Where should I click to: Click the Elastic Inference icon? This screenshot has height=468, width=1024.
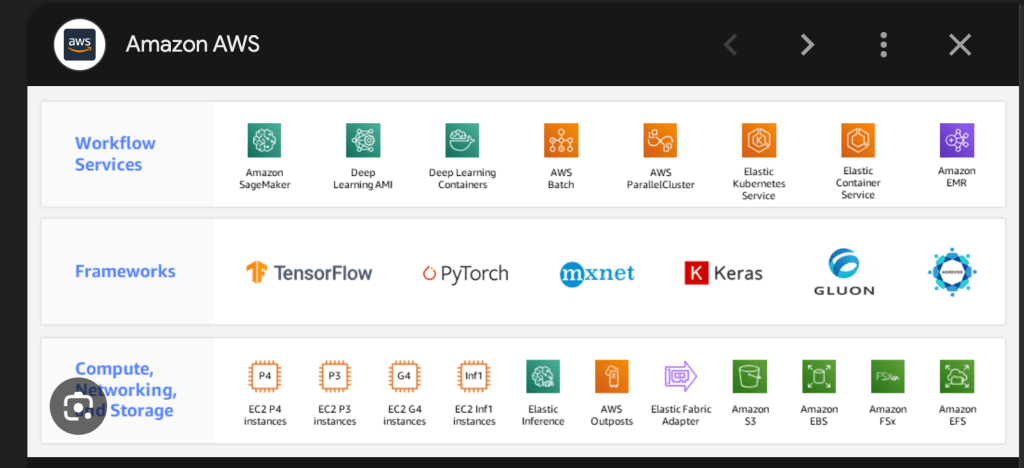(543, 377)
